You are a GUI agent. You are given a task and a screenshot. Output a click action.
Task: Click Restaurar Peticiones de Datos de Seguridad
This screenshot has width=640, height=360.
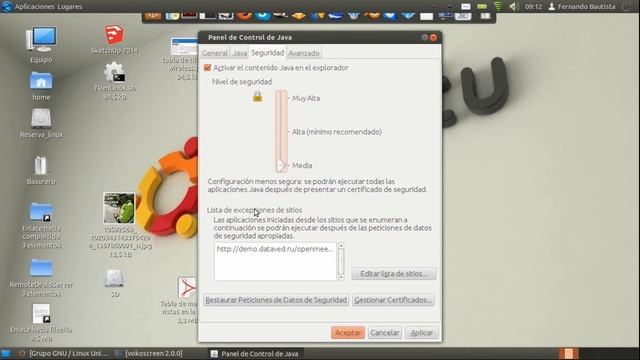(x=276, y=300)
